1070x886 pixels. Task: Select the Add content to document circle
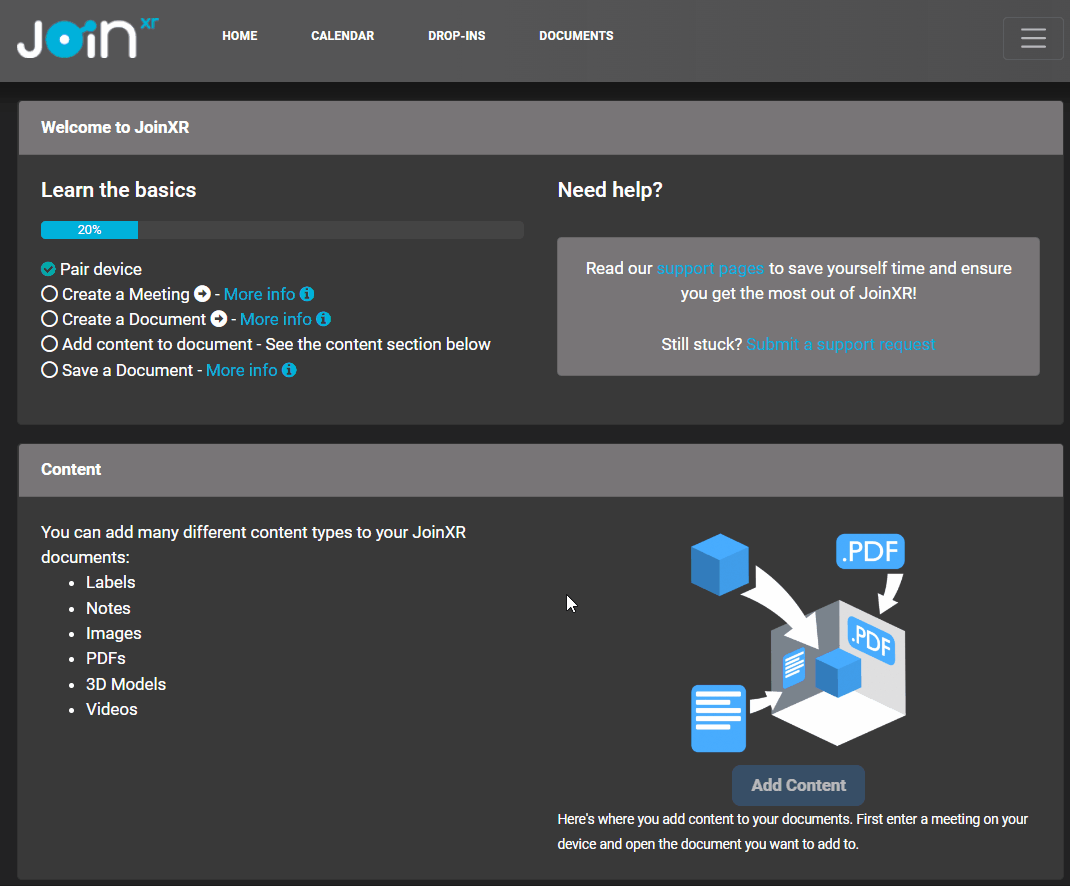pos(49,344)
